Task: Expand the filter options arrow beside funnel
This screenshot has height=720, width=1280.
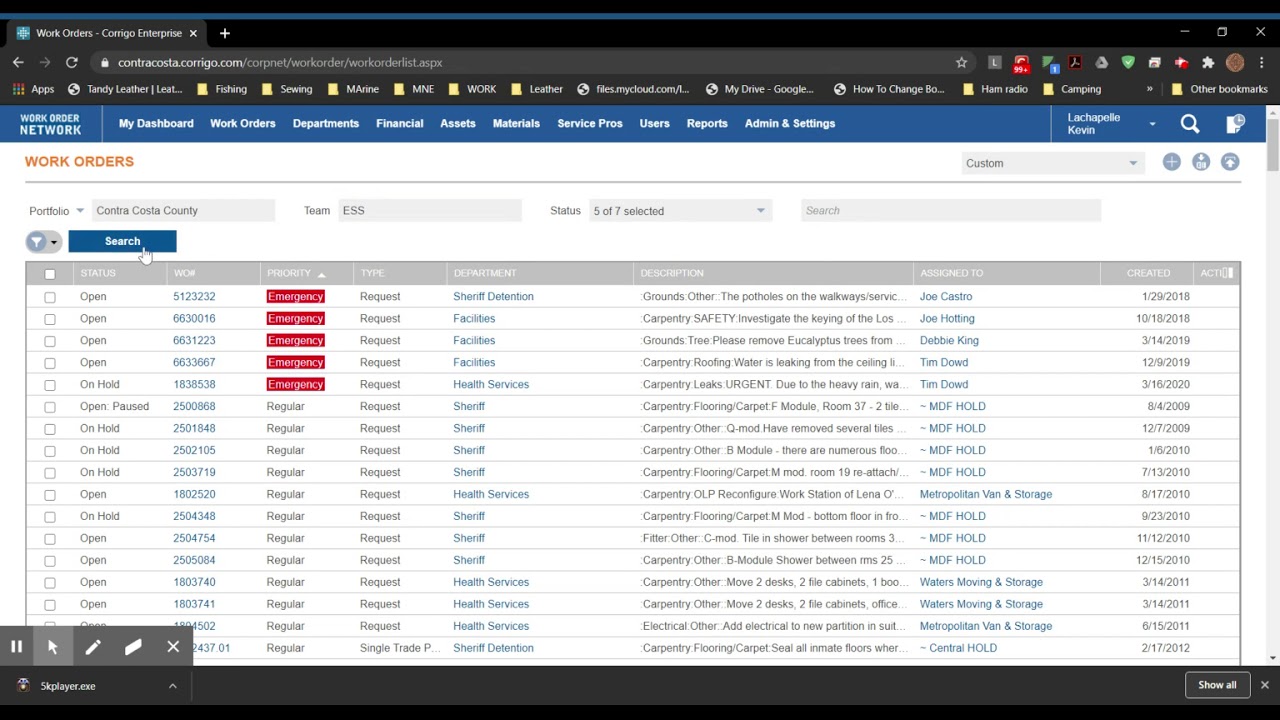Action: 54,242
